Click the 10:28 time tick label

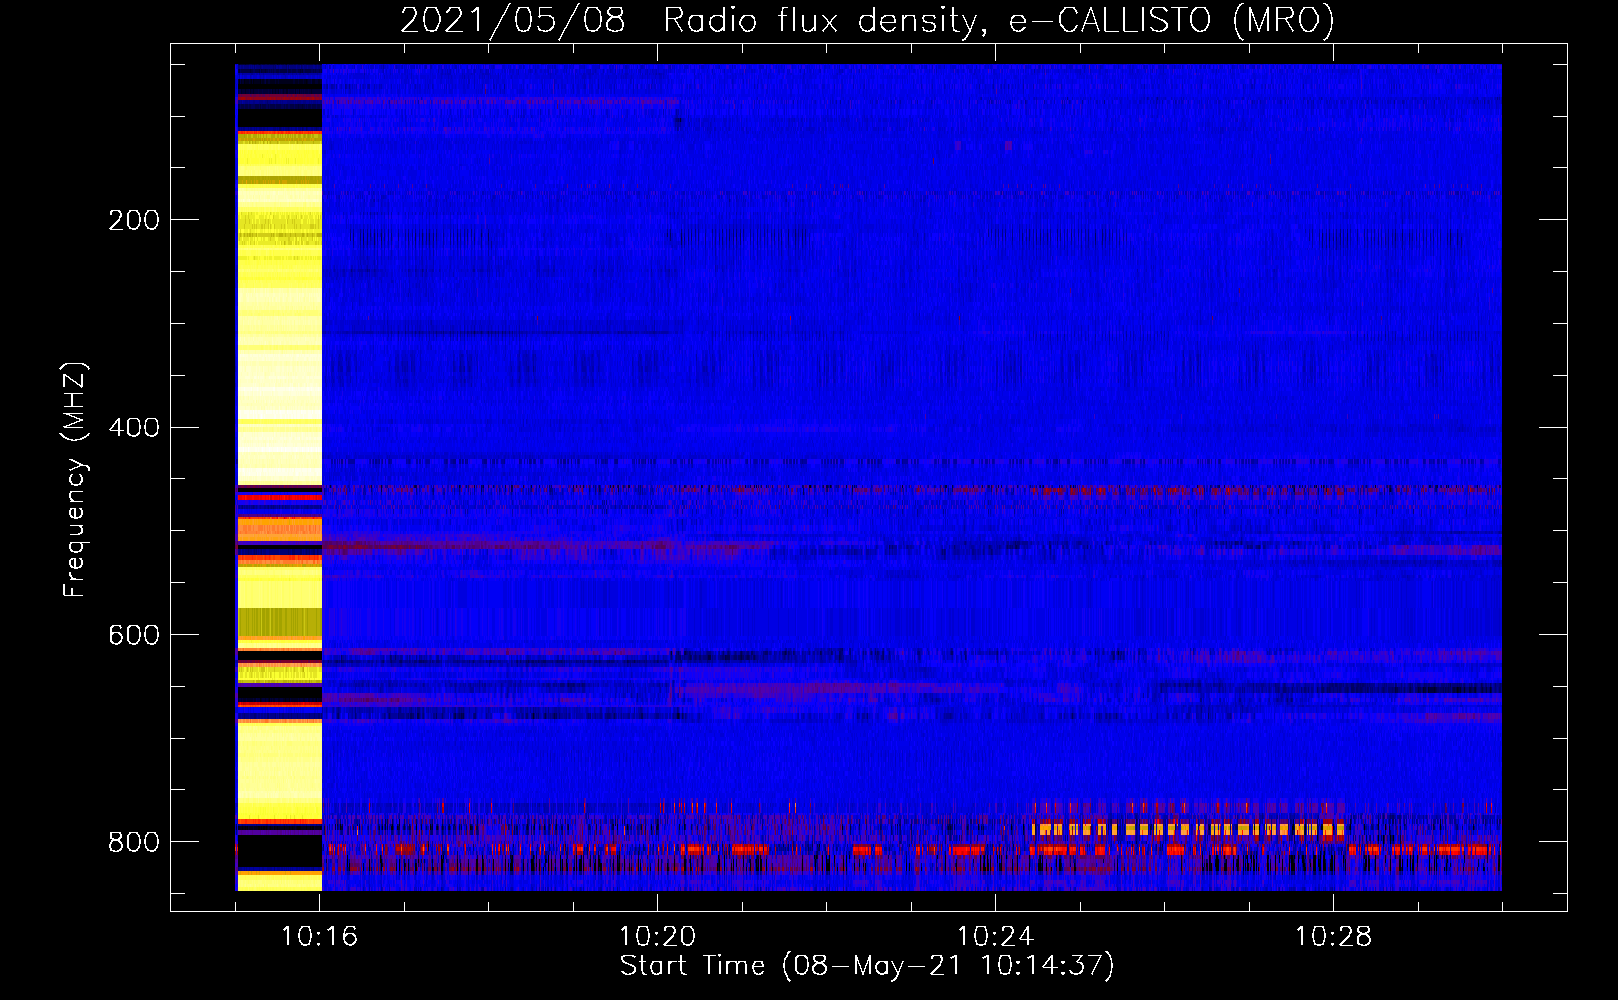pyautogui.click(x=1333, y=937)
